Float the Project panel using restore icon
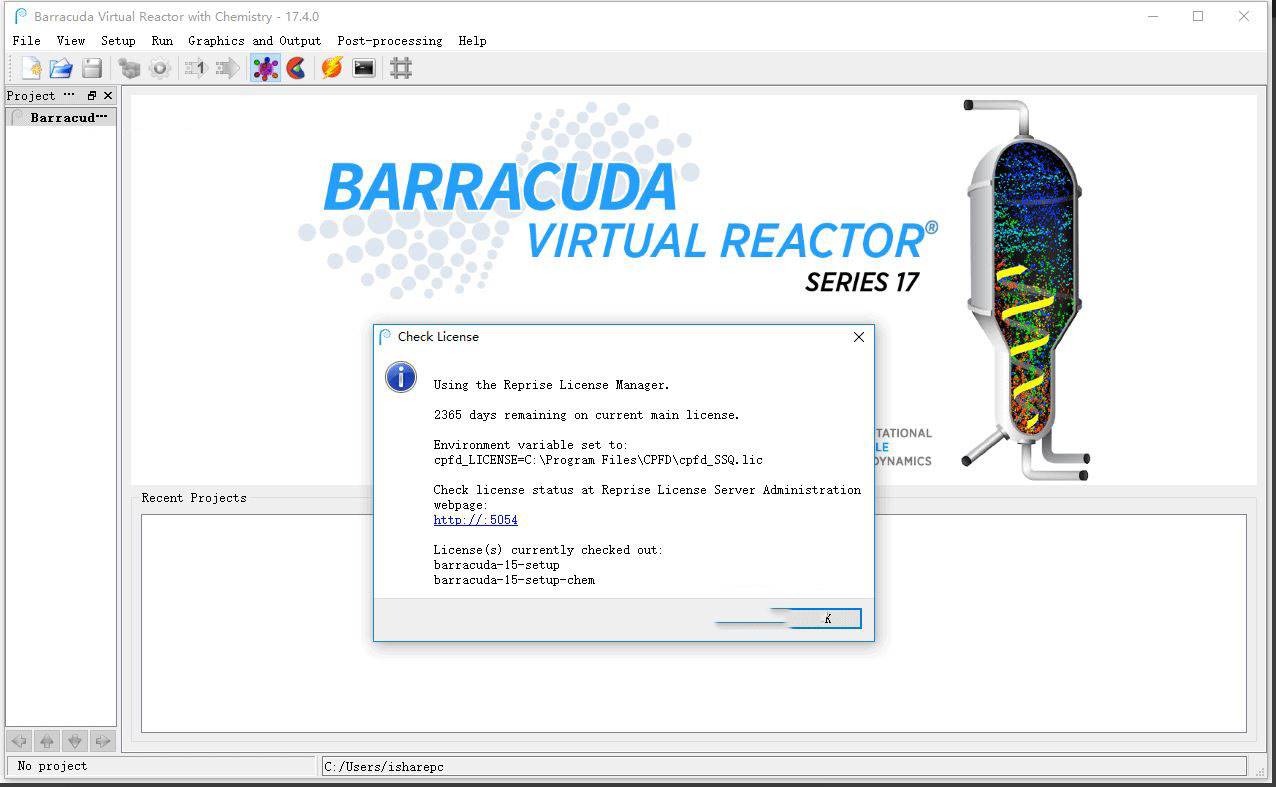This screenshot has width=1276, height=787. 91,96
